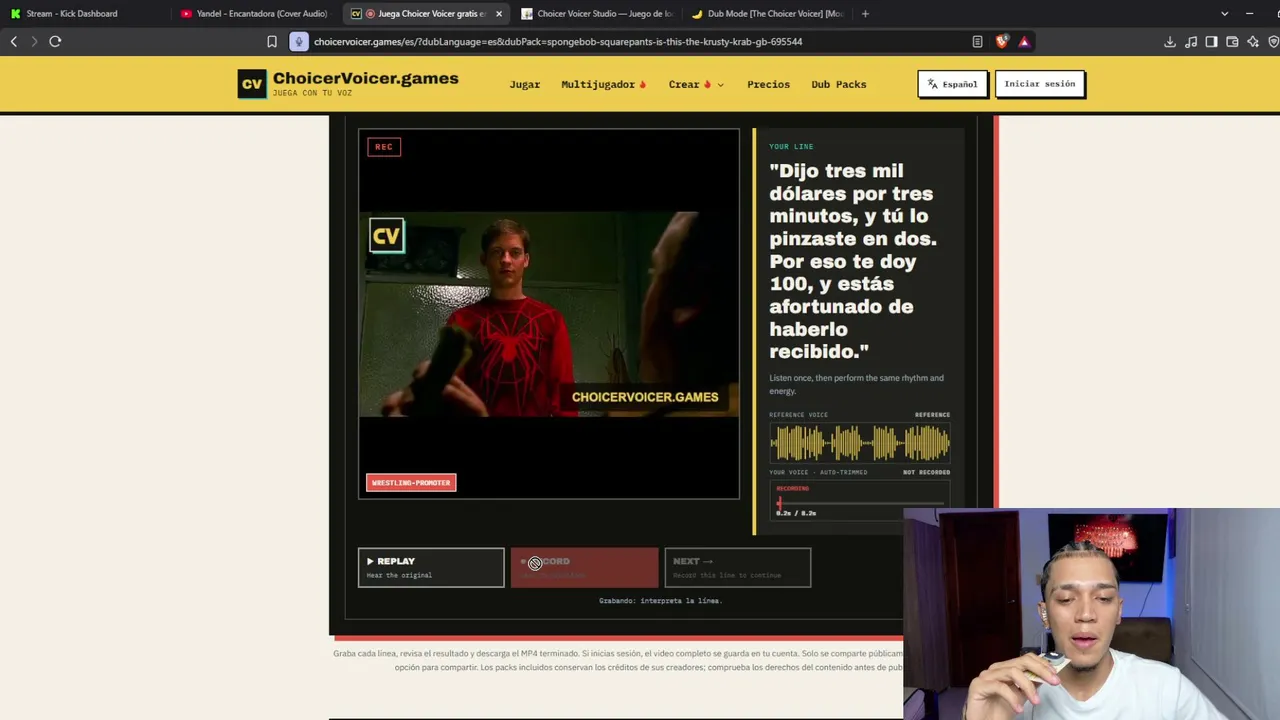The width and height of the screenshot is (1280, 720).
Task: Go forward with the browser forward arrow
Action: (x=34, y=42)
